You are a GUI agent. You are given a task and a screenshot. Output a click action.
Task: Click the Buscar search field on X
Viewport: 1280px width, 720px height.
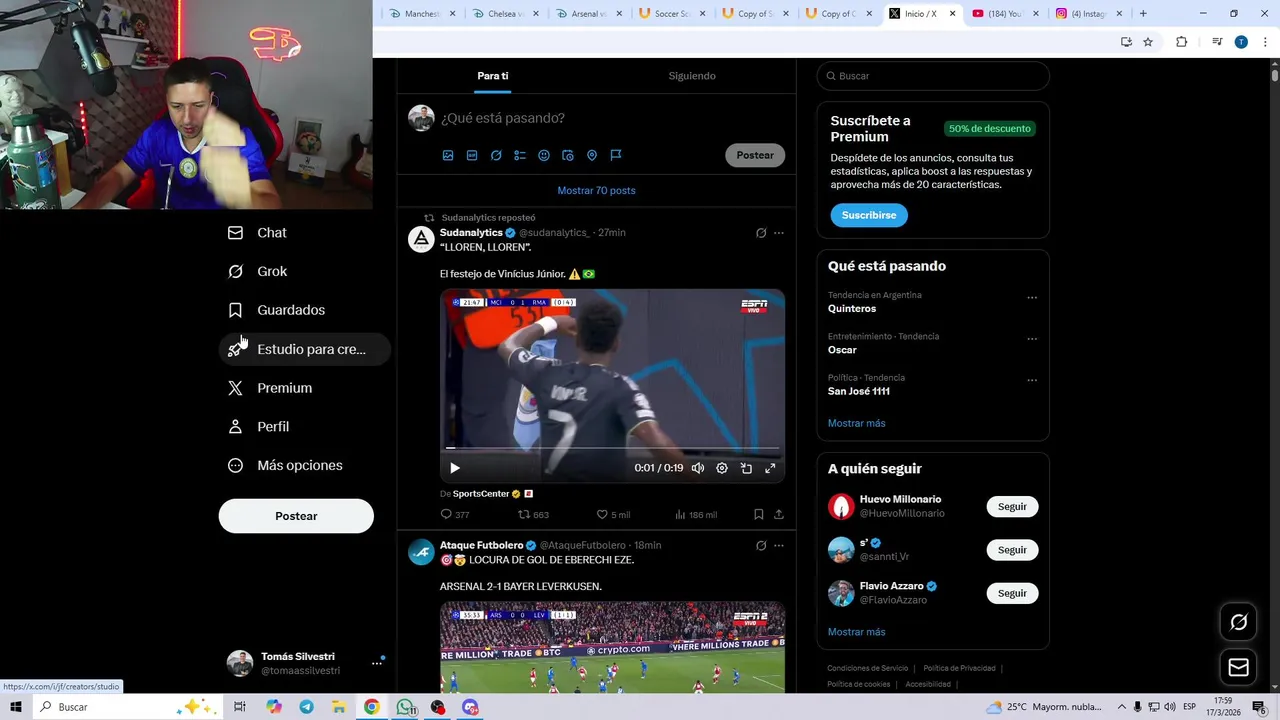click(x=933, y=76)
